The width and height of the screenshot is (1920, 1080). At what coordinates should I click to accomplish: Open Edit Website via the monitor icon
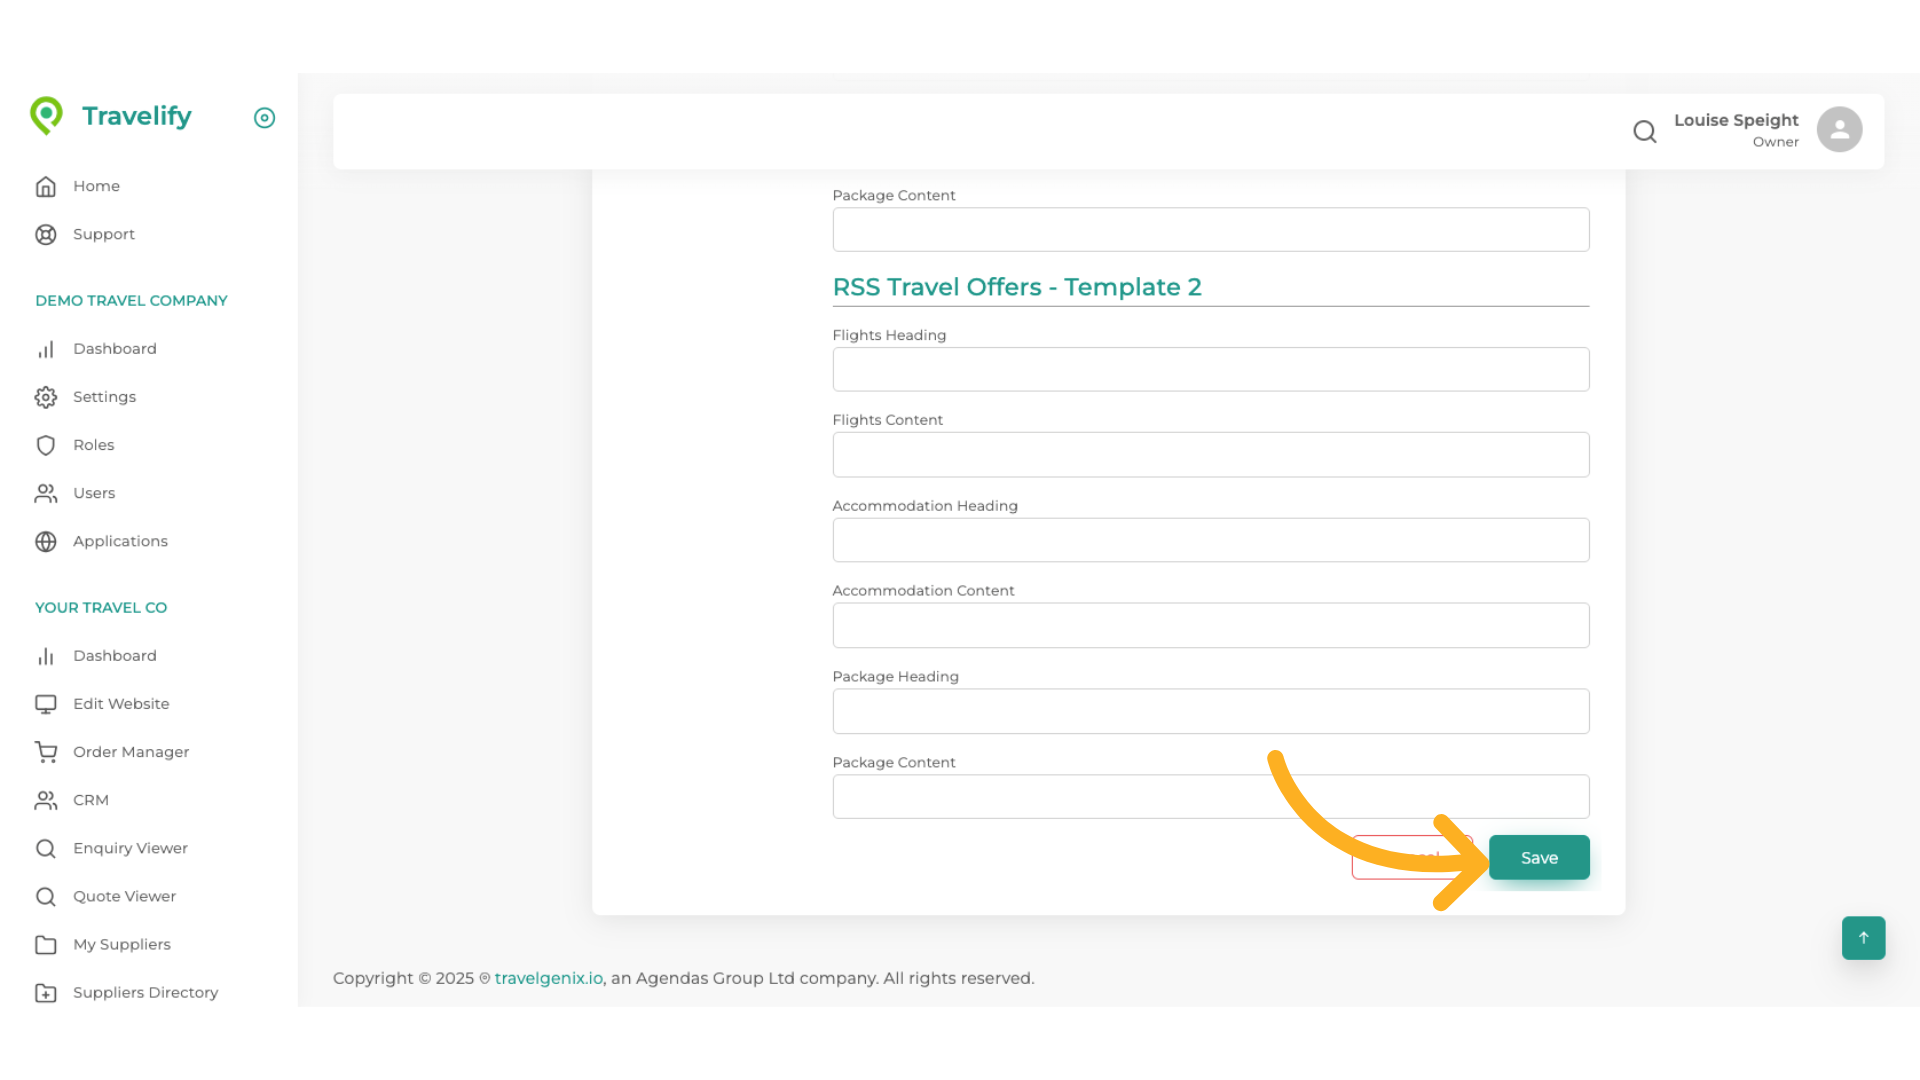click(46, 703)
